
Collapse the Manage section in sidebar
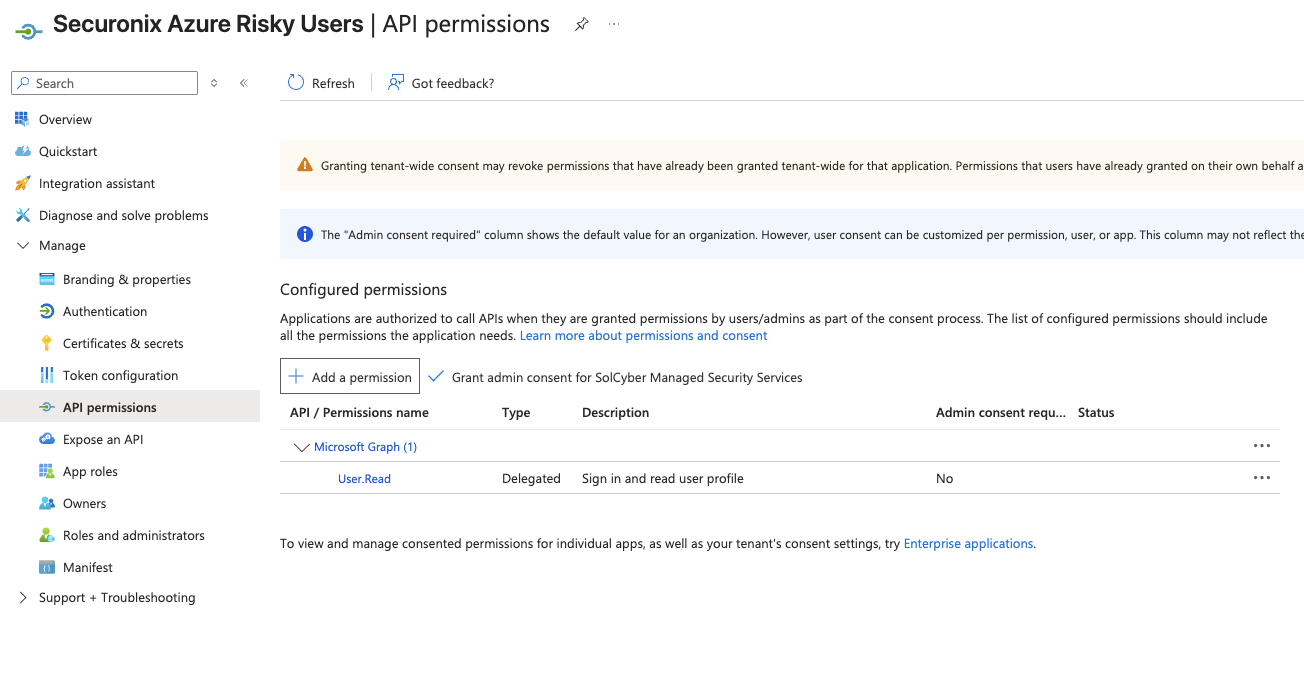[x=23, y=246]
